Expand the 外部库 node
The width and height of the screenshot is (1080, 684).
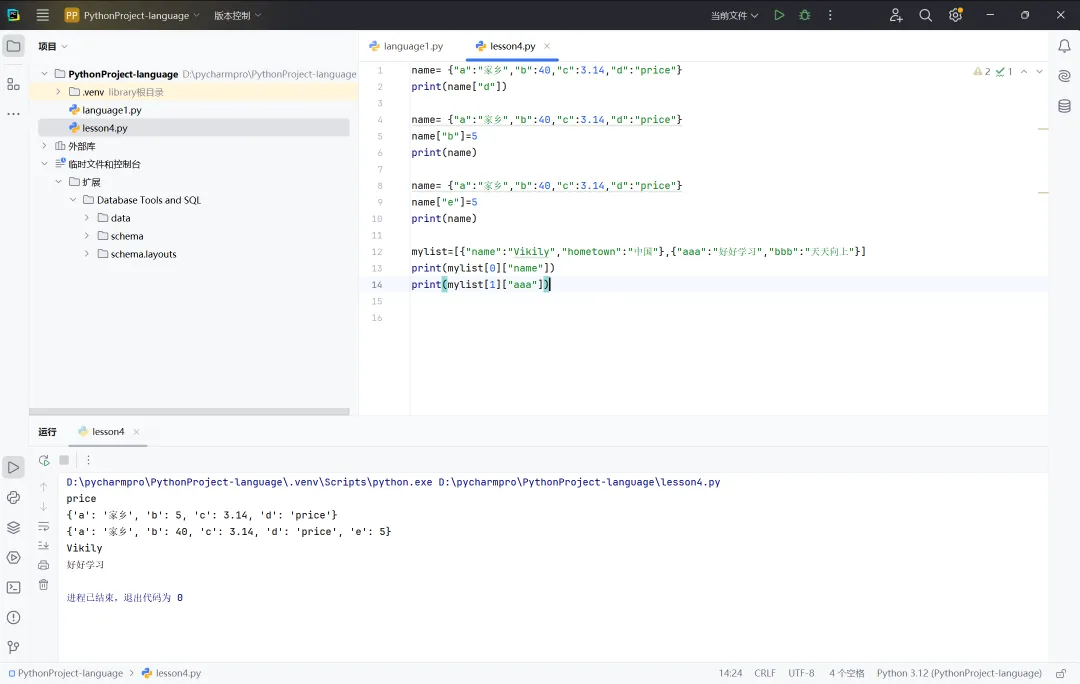pyautogui.click(x=45, y=146)
